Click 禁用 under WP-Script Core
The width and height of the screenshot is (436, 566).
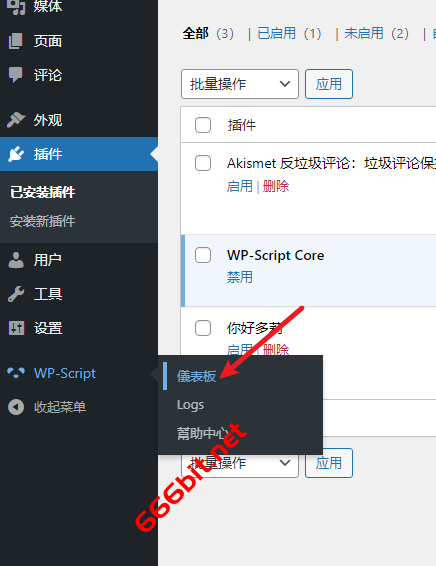coord(240,277)
